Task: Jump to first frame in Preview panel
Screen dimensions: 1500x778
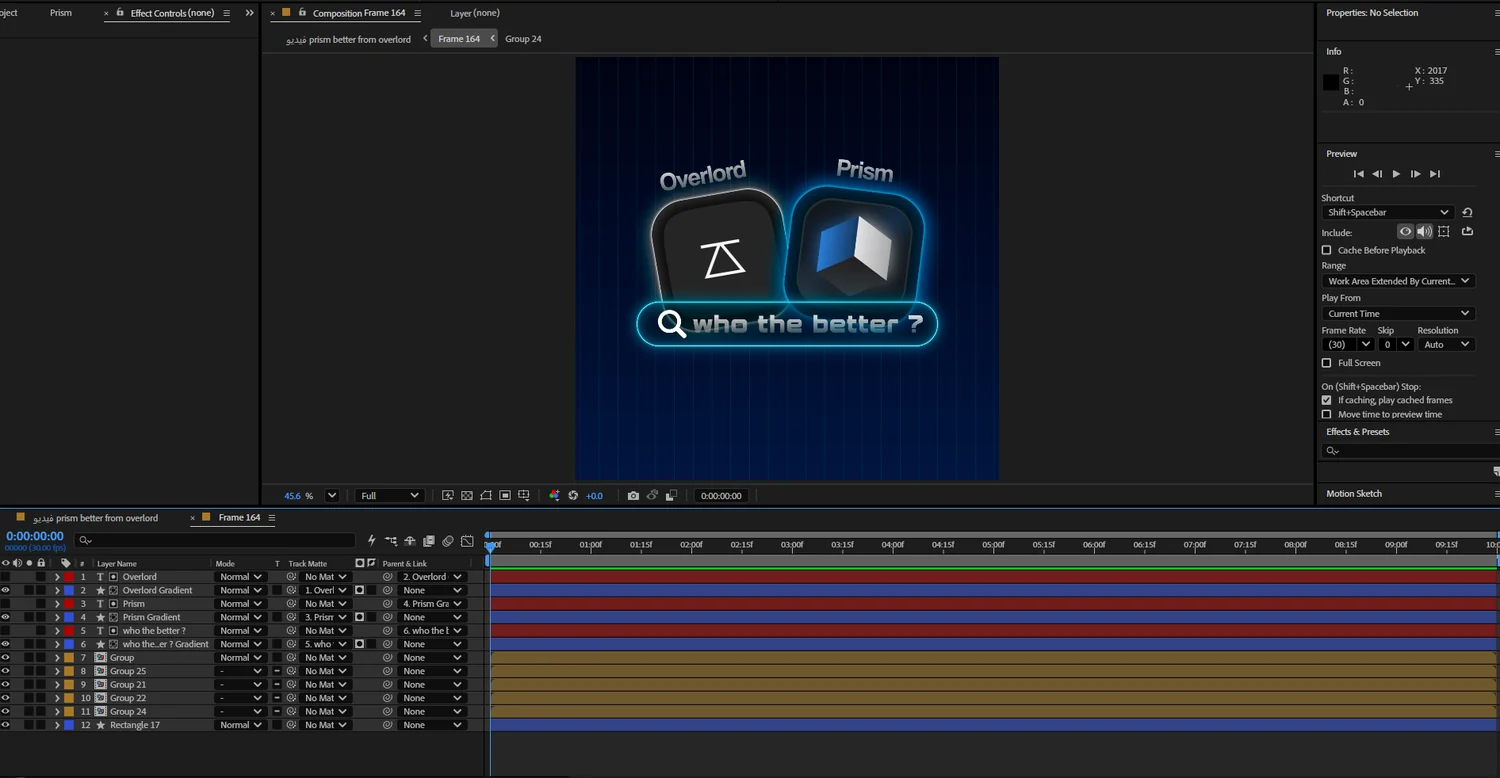Action: 1359,174
